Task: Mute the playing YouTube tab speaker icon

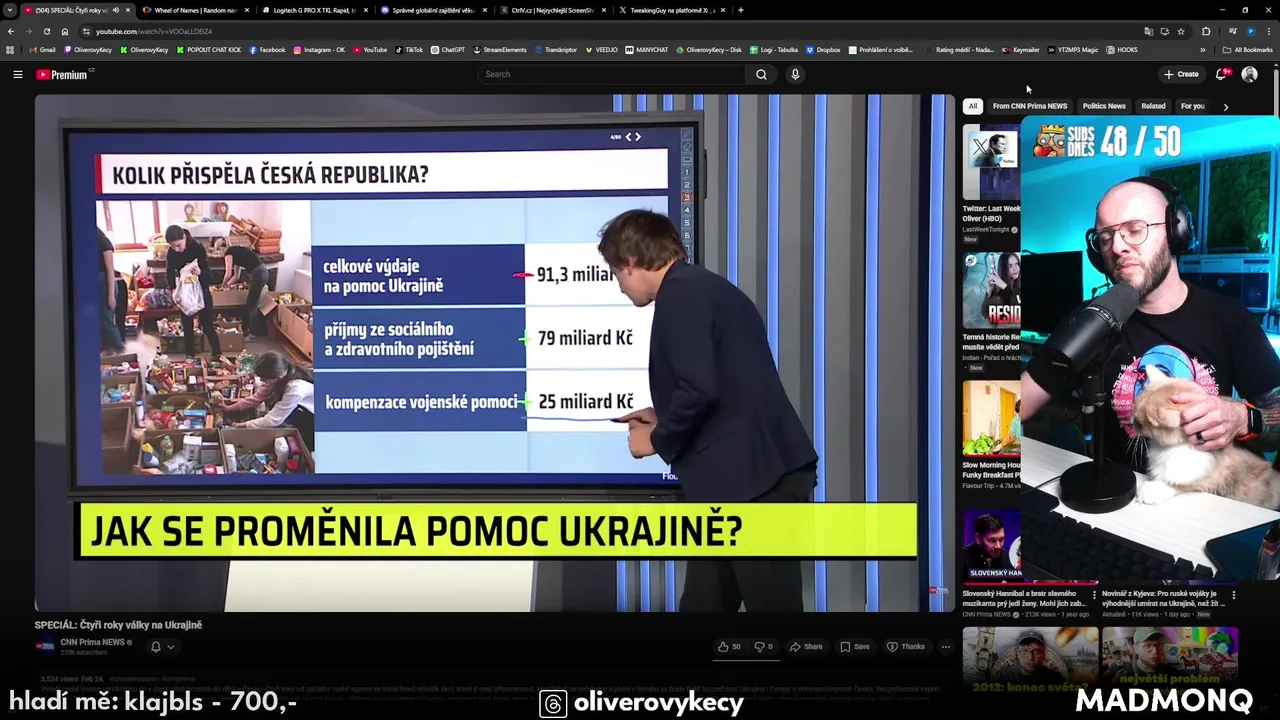Action: (115, 10)
